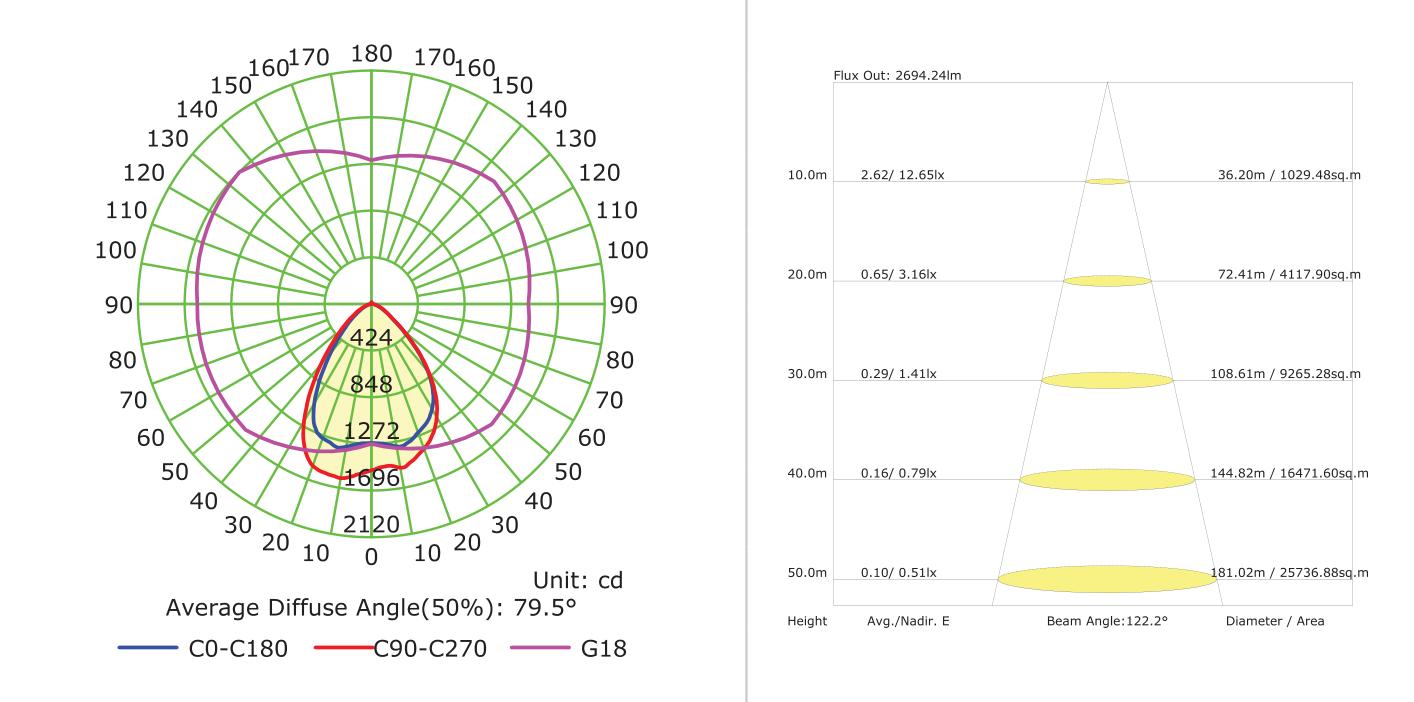
Task: Click the Height column header
Action: pyautogui.click(x=807, y=621)
